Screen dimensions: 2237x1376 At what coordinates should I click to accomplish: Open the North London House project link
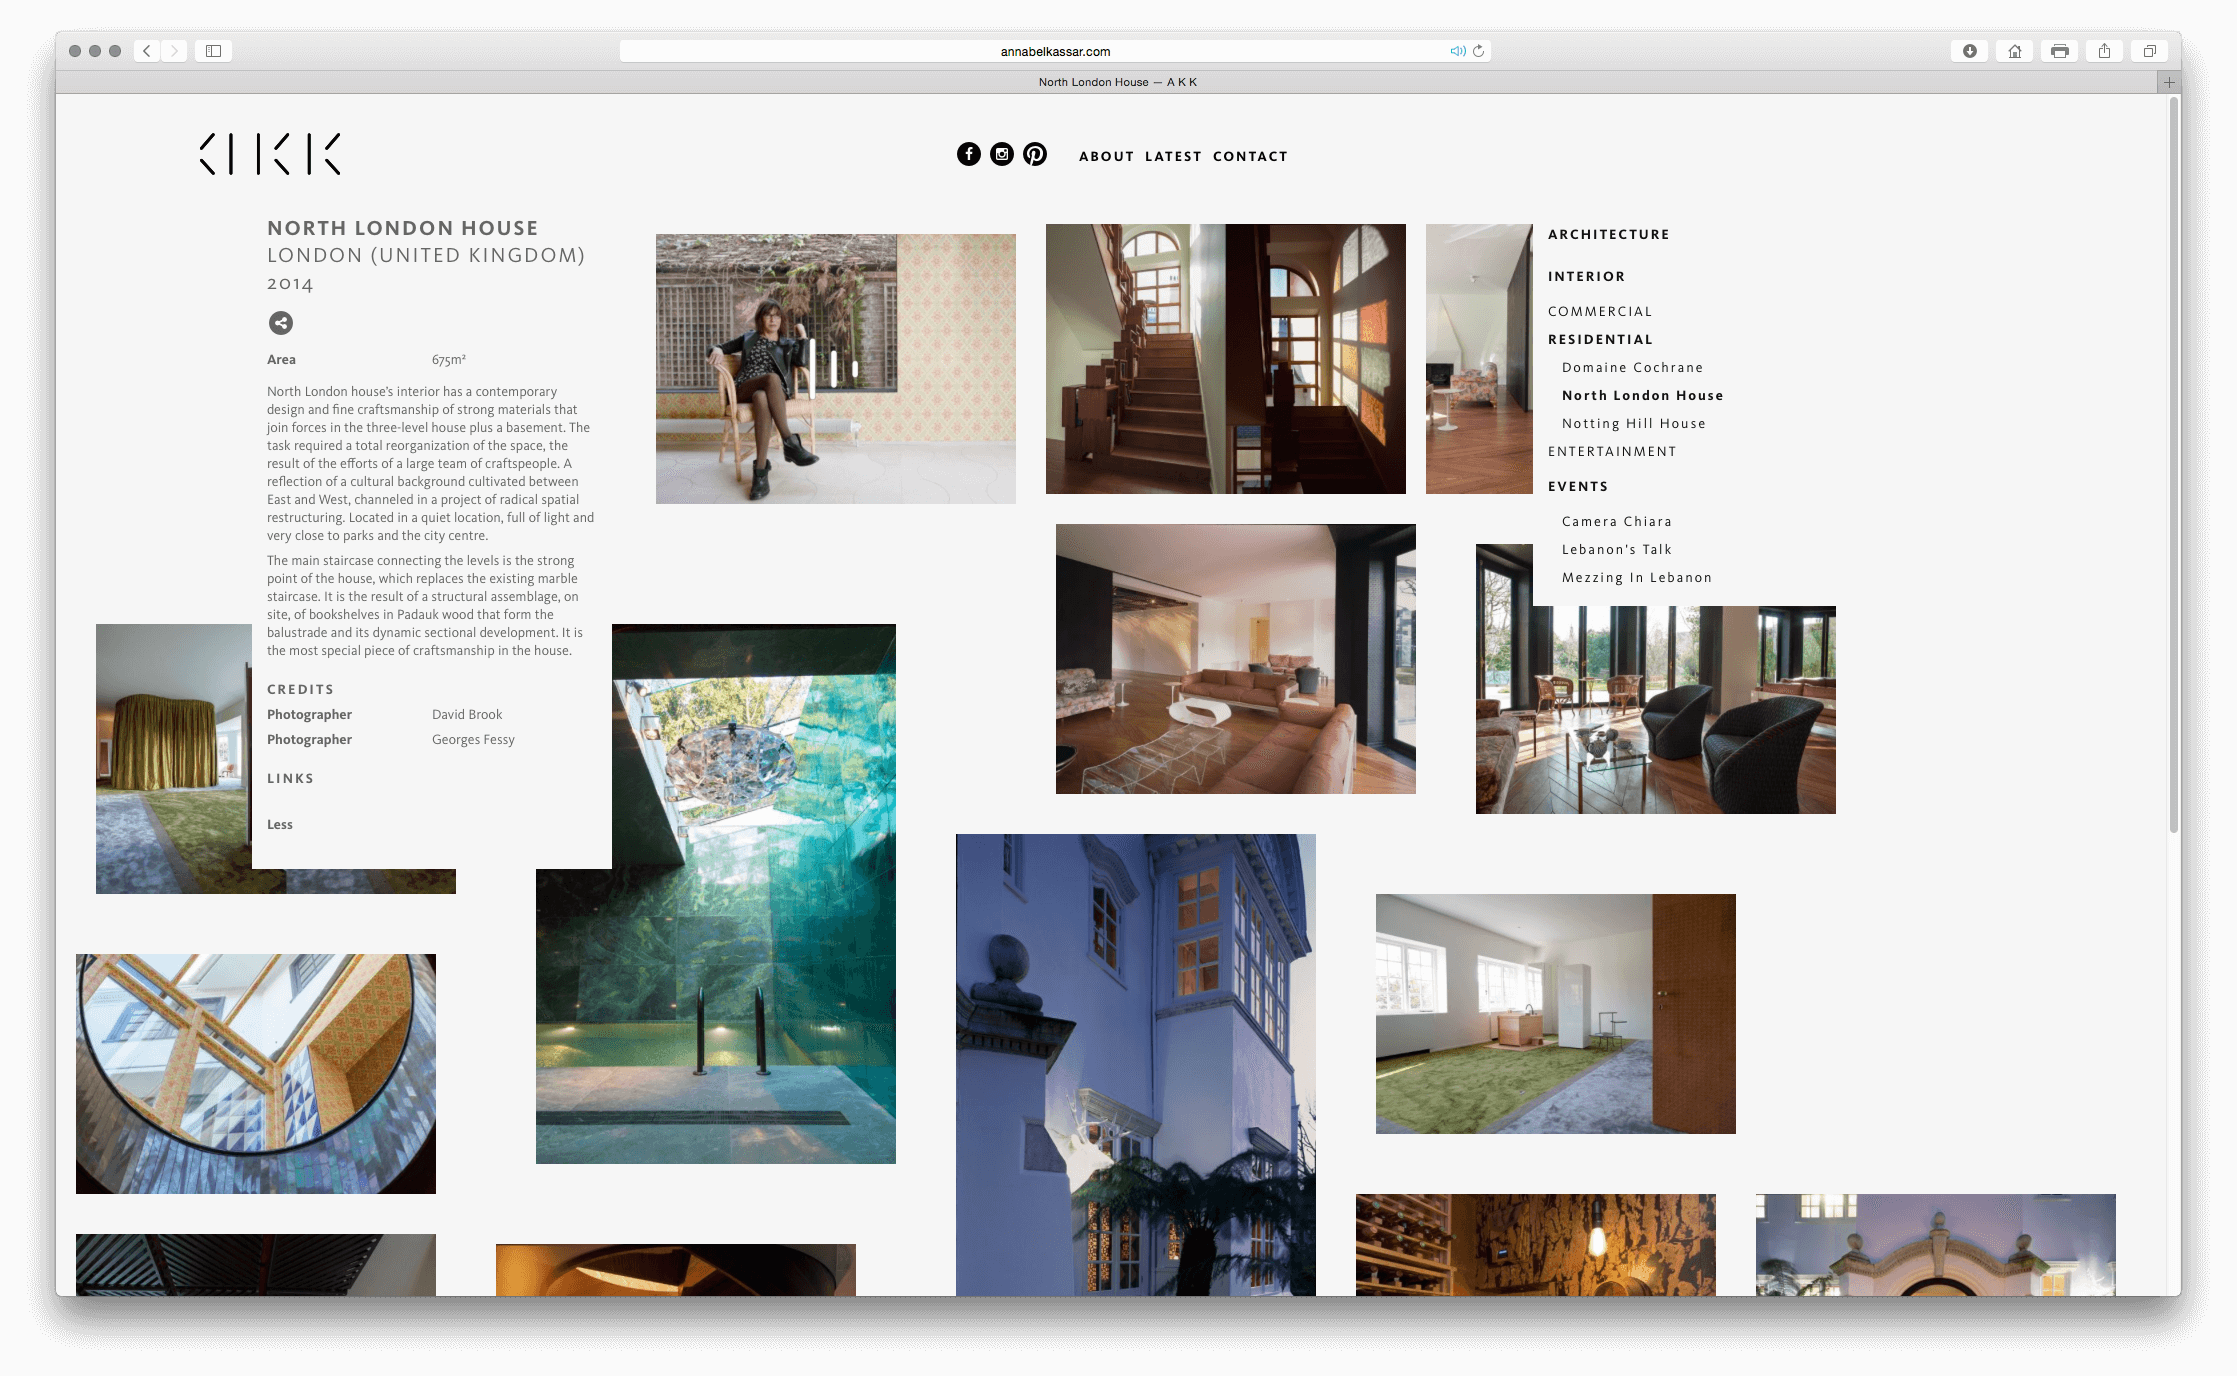1642,395
